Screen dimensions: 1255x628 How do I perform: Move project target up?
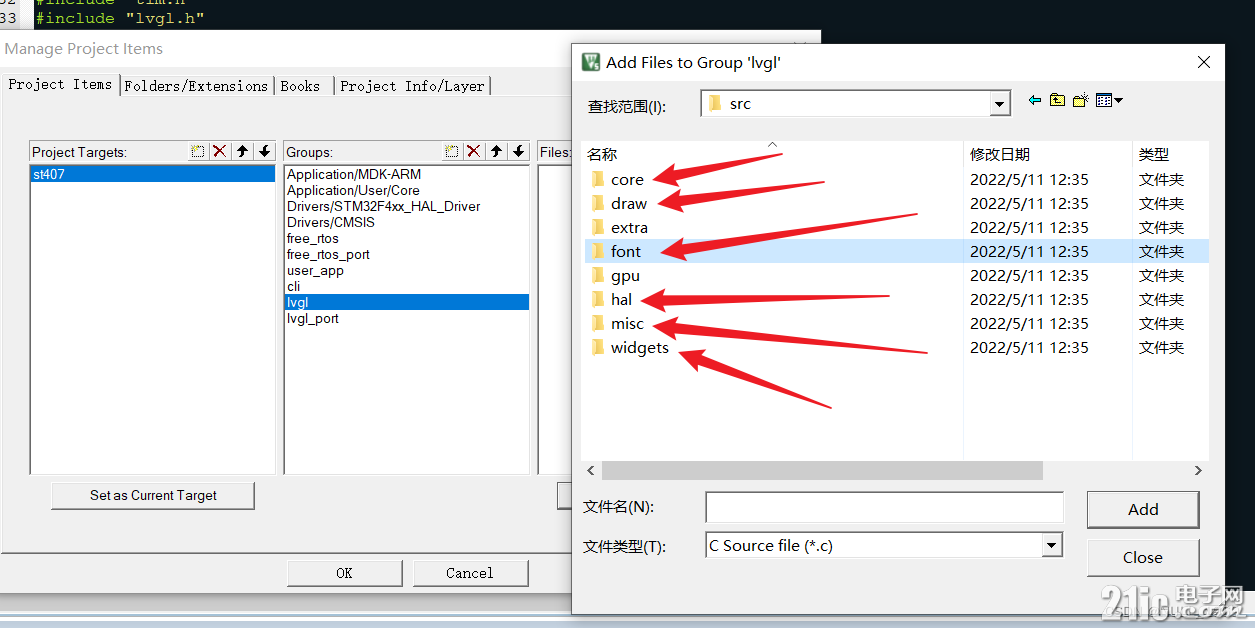243,151
